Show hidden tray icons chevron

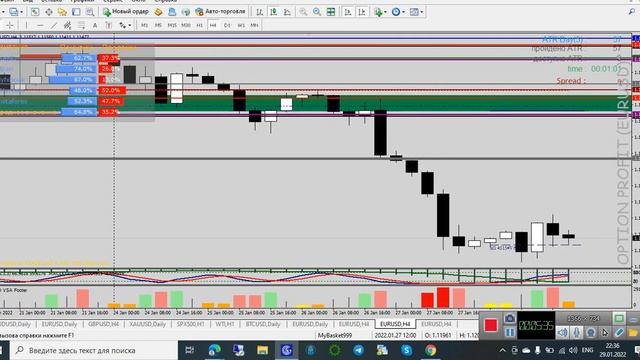tap(502, 350)
